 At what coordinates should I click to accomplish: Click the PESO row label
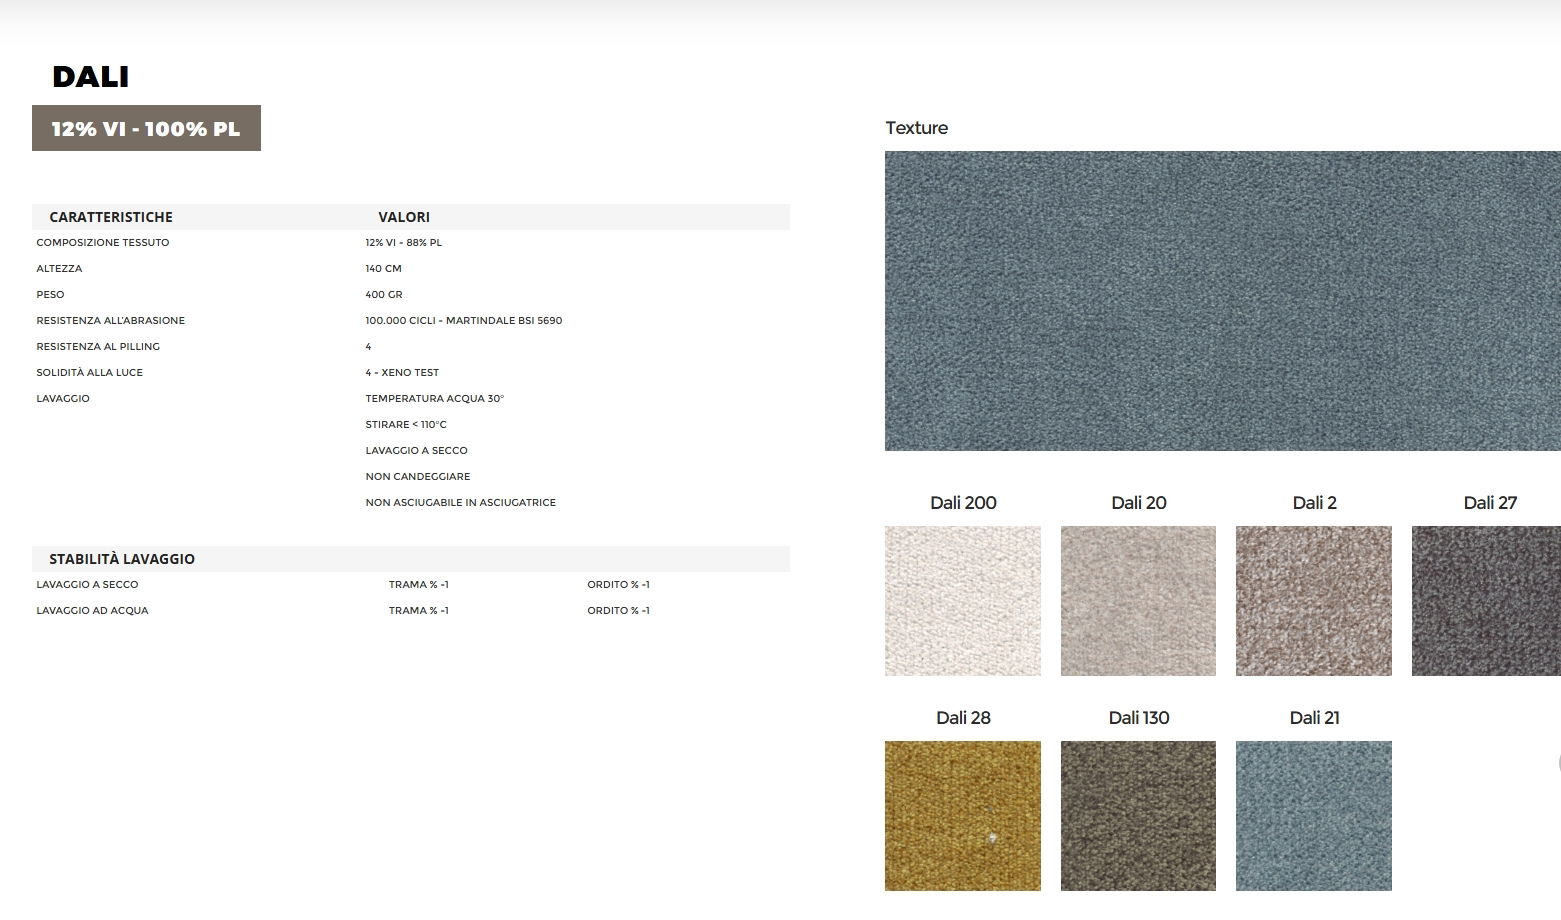coord(50,295)
